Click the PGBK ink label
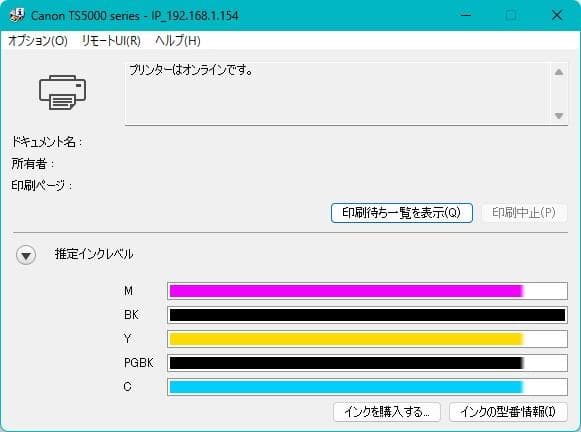 tap(139, 363)
